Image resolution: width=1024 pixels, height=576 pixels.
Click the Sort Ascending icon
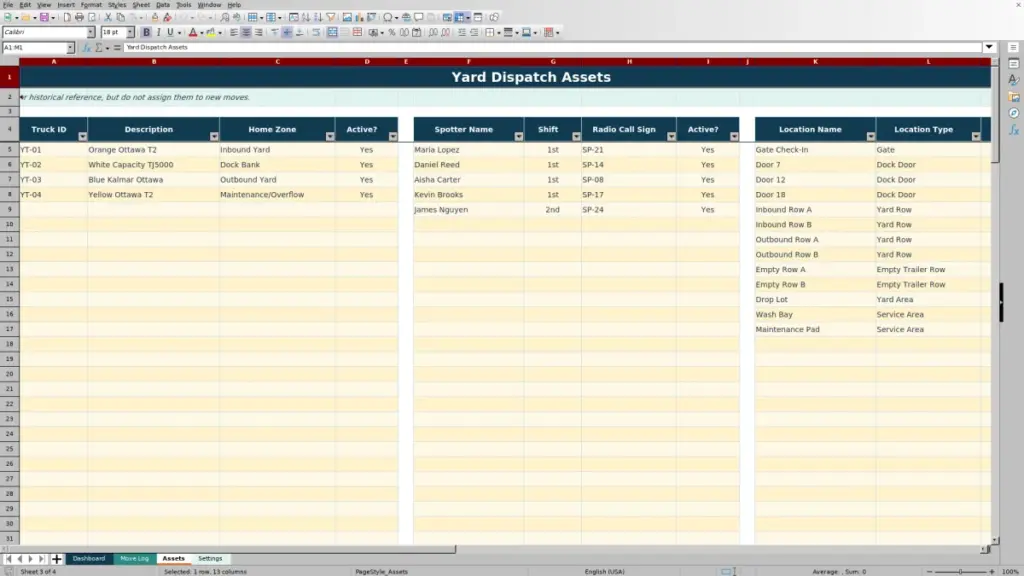tap(306, 17)
